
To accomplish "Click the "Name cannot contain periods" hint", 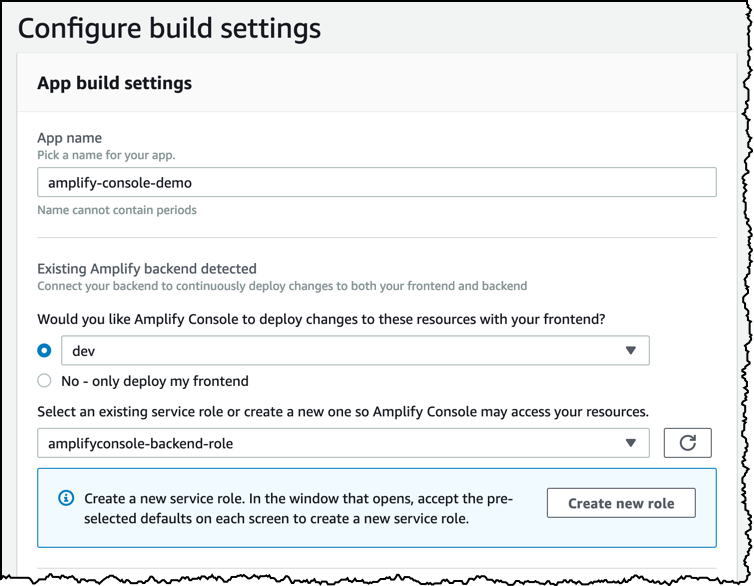I will [x=116, y=210].
